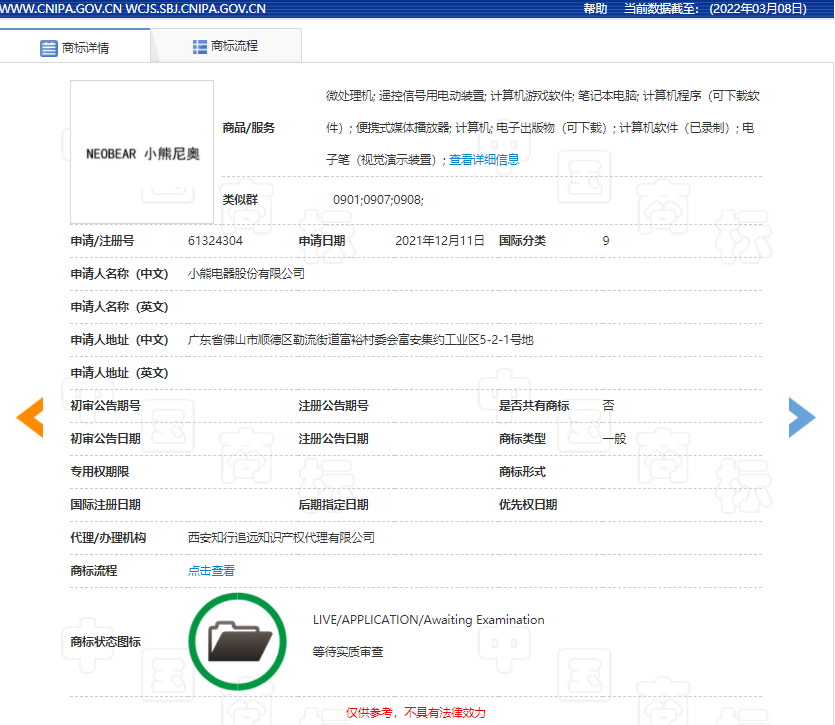Select shared trademark value 否
Viewport: 835px width, 725px height.
608,406
